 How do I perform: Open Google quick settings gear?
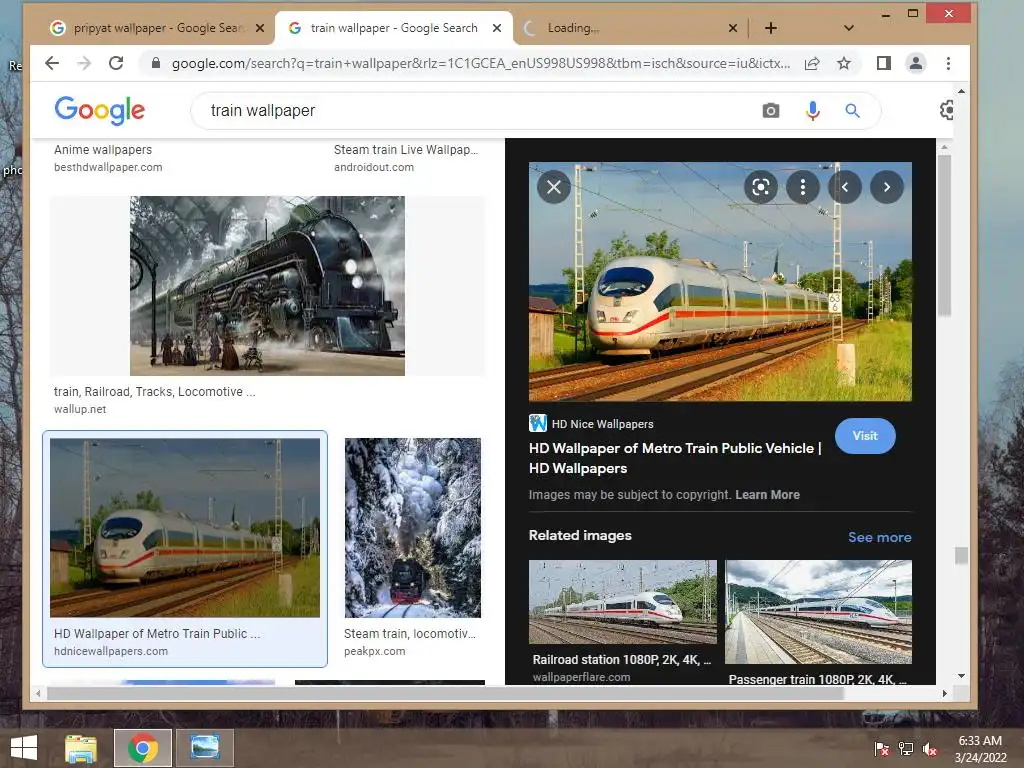tap(946, 110)
